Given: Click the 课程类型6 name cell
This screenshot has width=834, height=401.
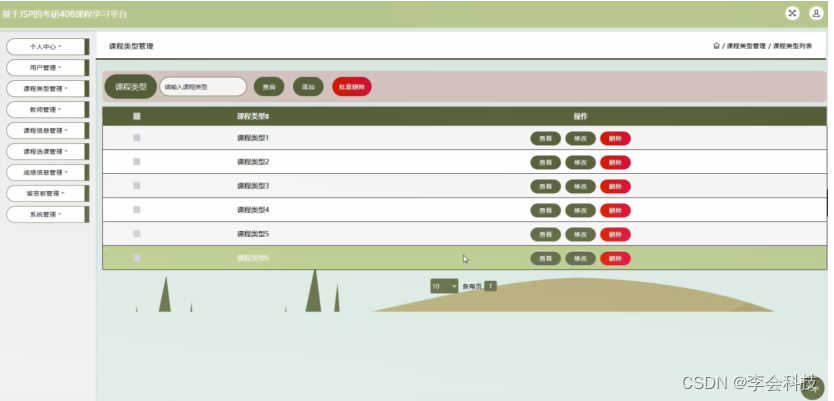Looking at the screenshot, I should [x=253, y=258].
